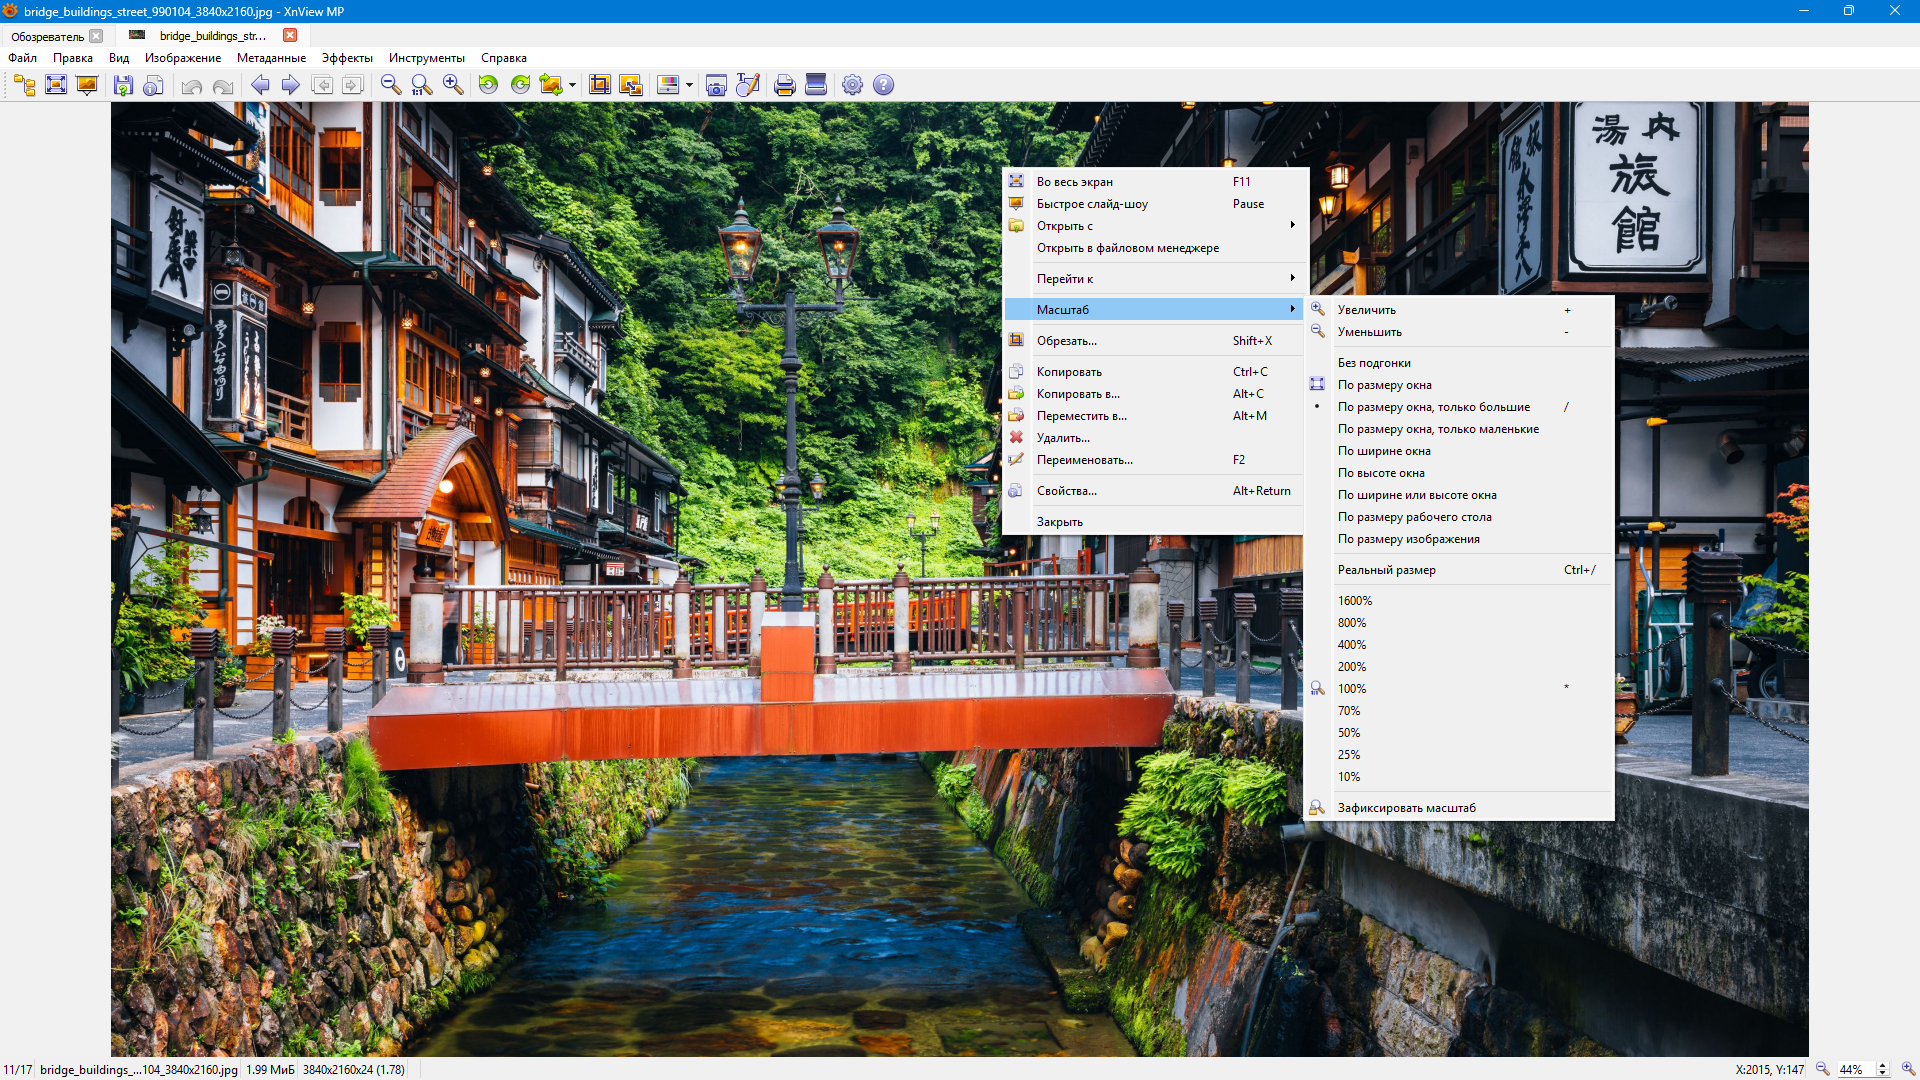Click the Browser folder tree toolbar icon
Screen dimensions: 1920x1080
(24, 85)
